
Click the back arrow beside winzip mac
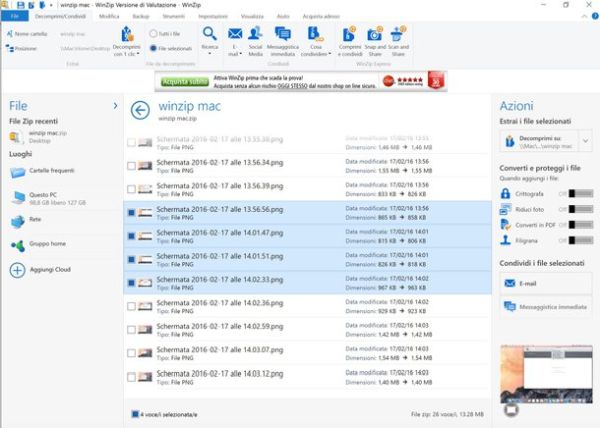140,110
